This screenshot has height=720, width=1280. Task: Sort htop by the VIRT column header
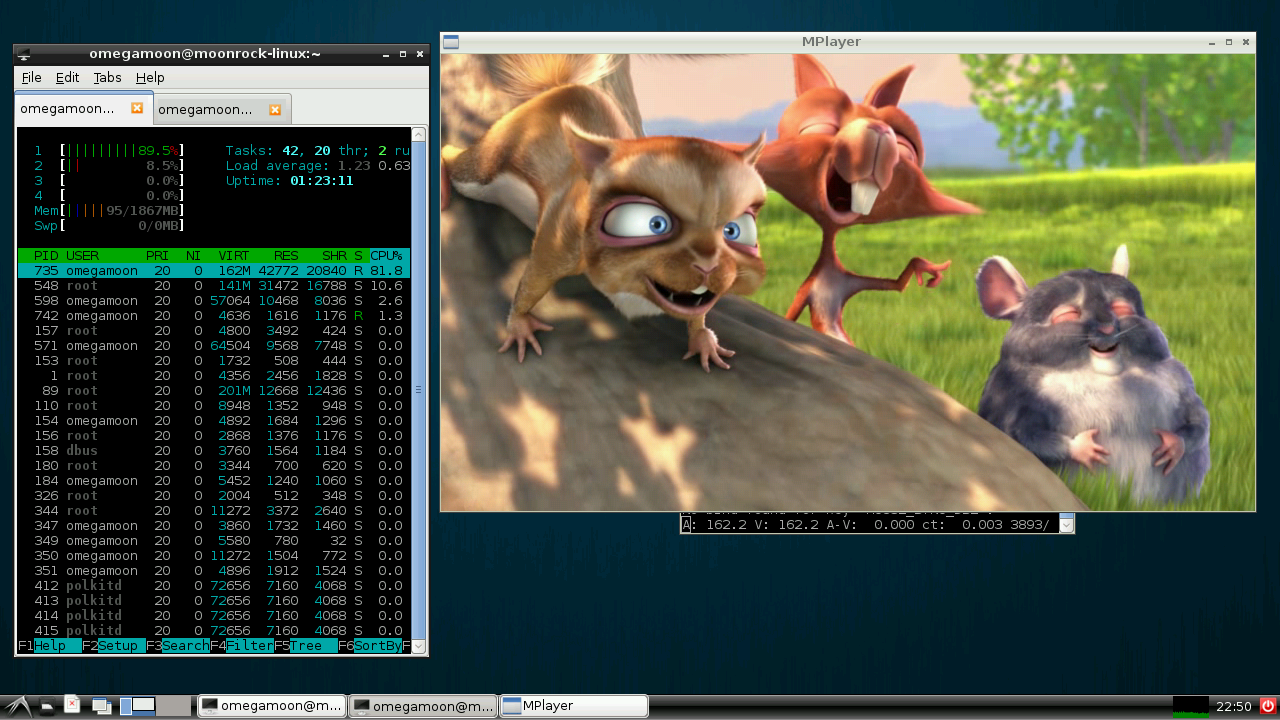click(x=234, y=256)
